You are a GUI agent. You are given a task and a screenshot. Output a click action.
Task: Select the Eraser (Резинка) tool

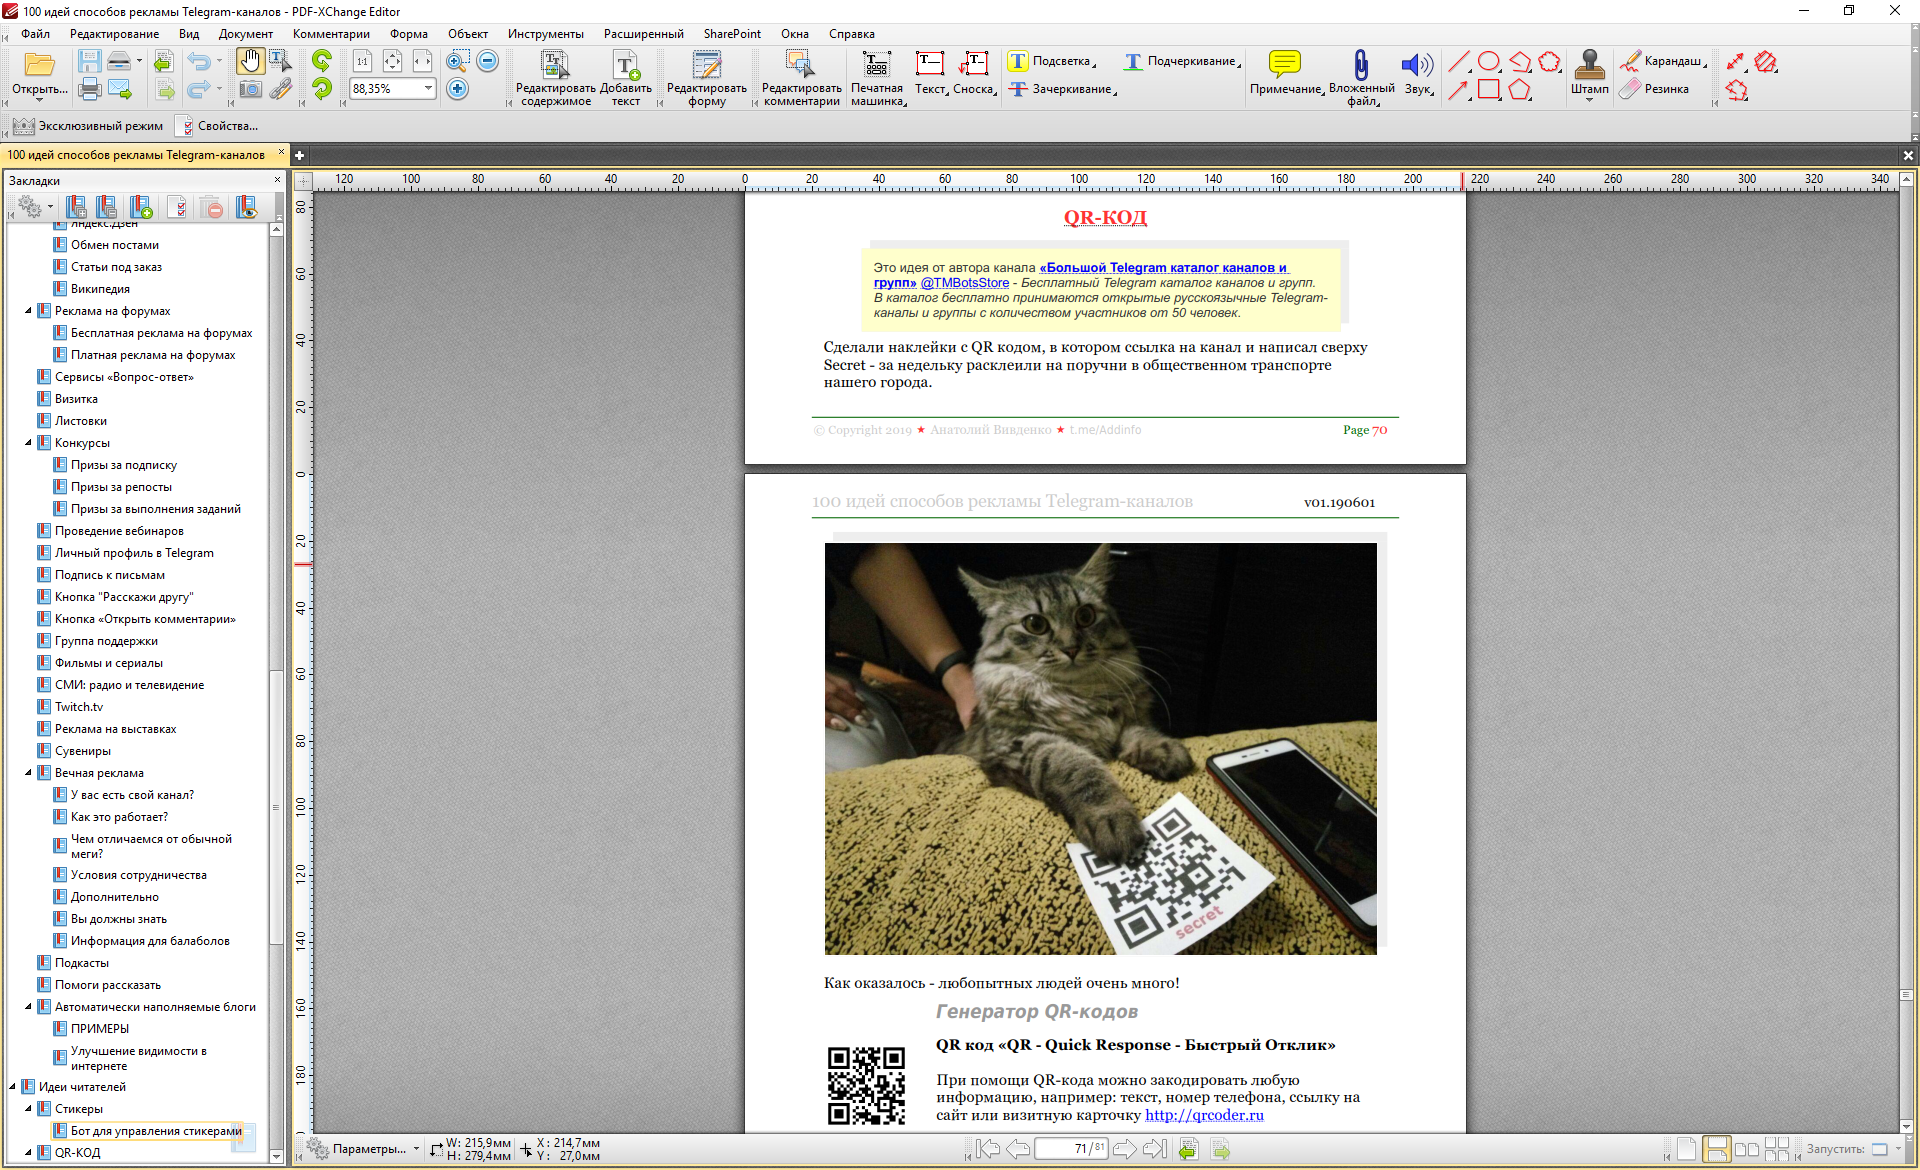tap(1655, 89)
